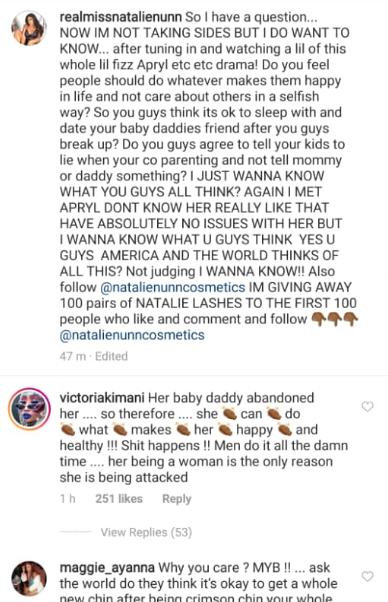Visit the victoriakimani username link
Image resolution: width=388 pixels, height=602 pixels.
click(x=102, y=398)
